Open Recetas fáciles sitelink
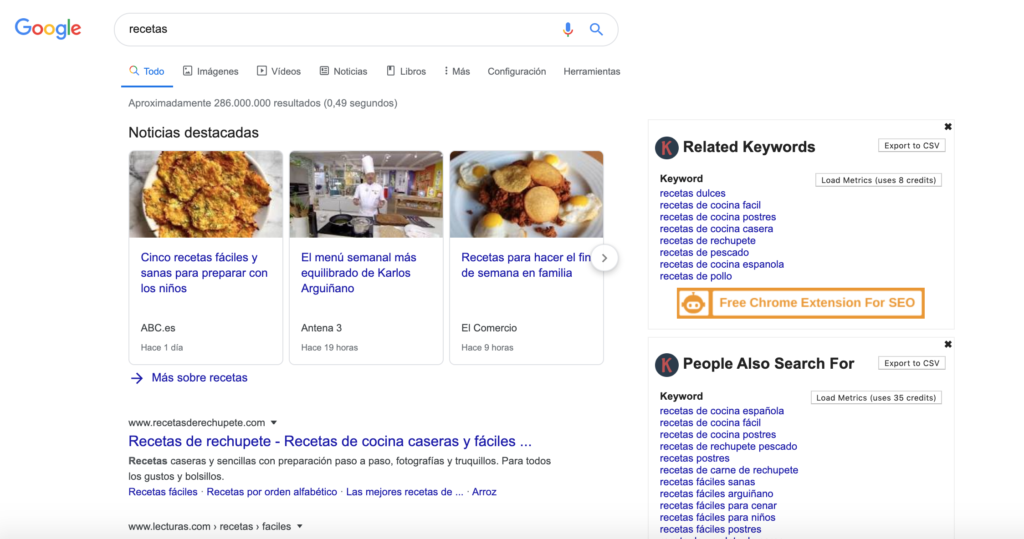The height and width of the screenshot is (539, 1024). pos(163,492)
